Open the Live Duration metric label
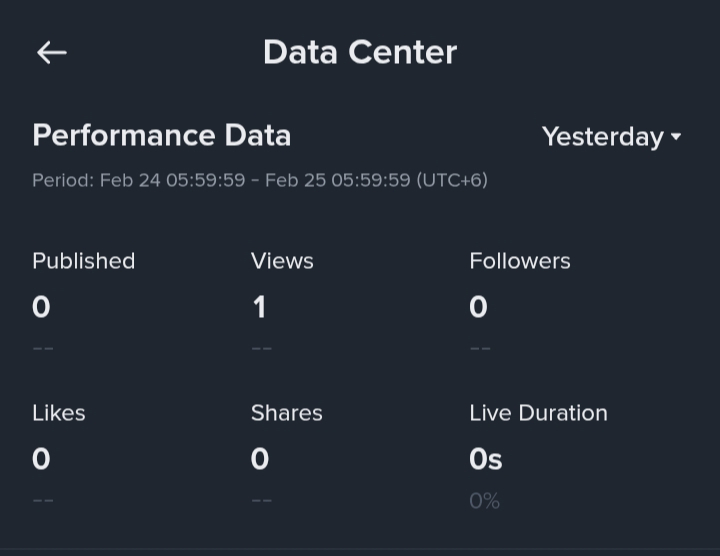Screen dimensions: 720x556 538,413
